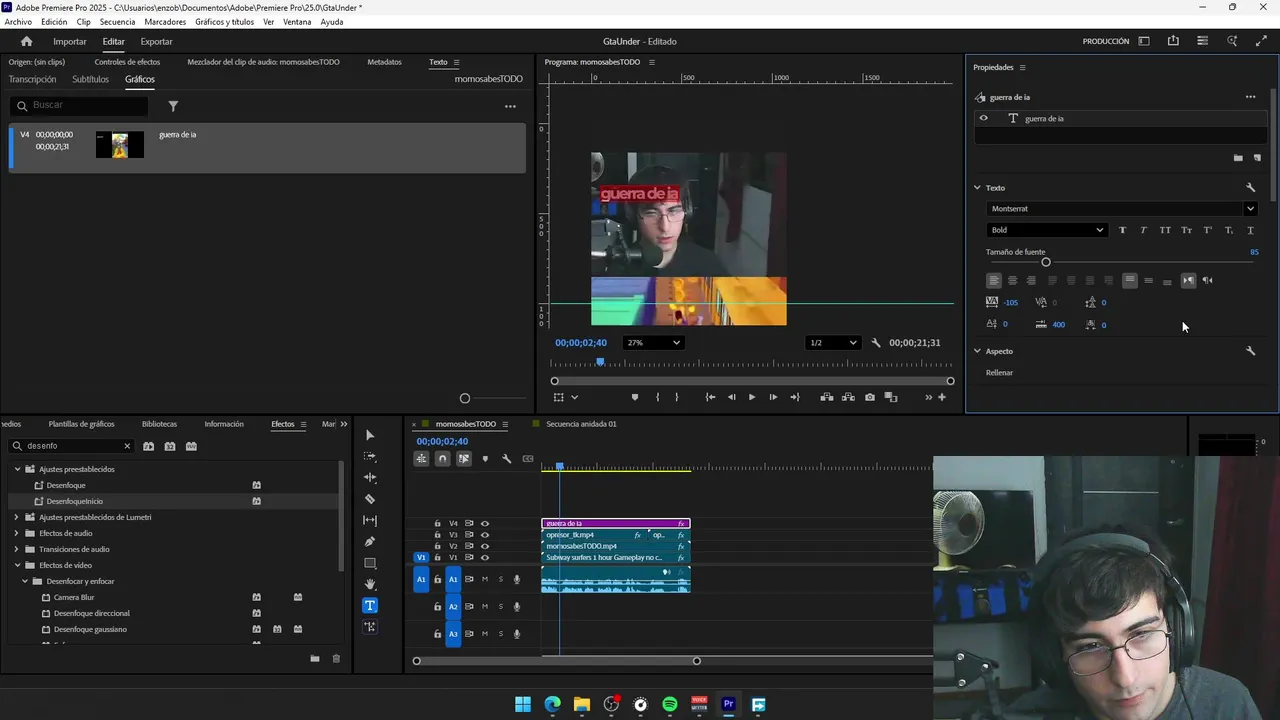Click the Lift button in Program monitor
Viewport: 1280px width, 720px height.
827,397
